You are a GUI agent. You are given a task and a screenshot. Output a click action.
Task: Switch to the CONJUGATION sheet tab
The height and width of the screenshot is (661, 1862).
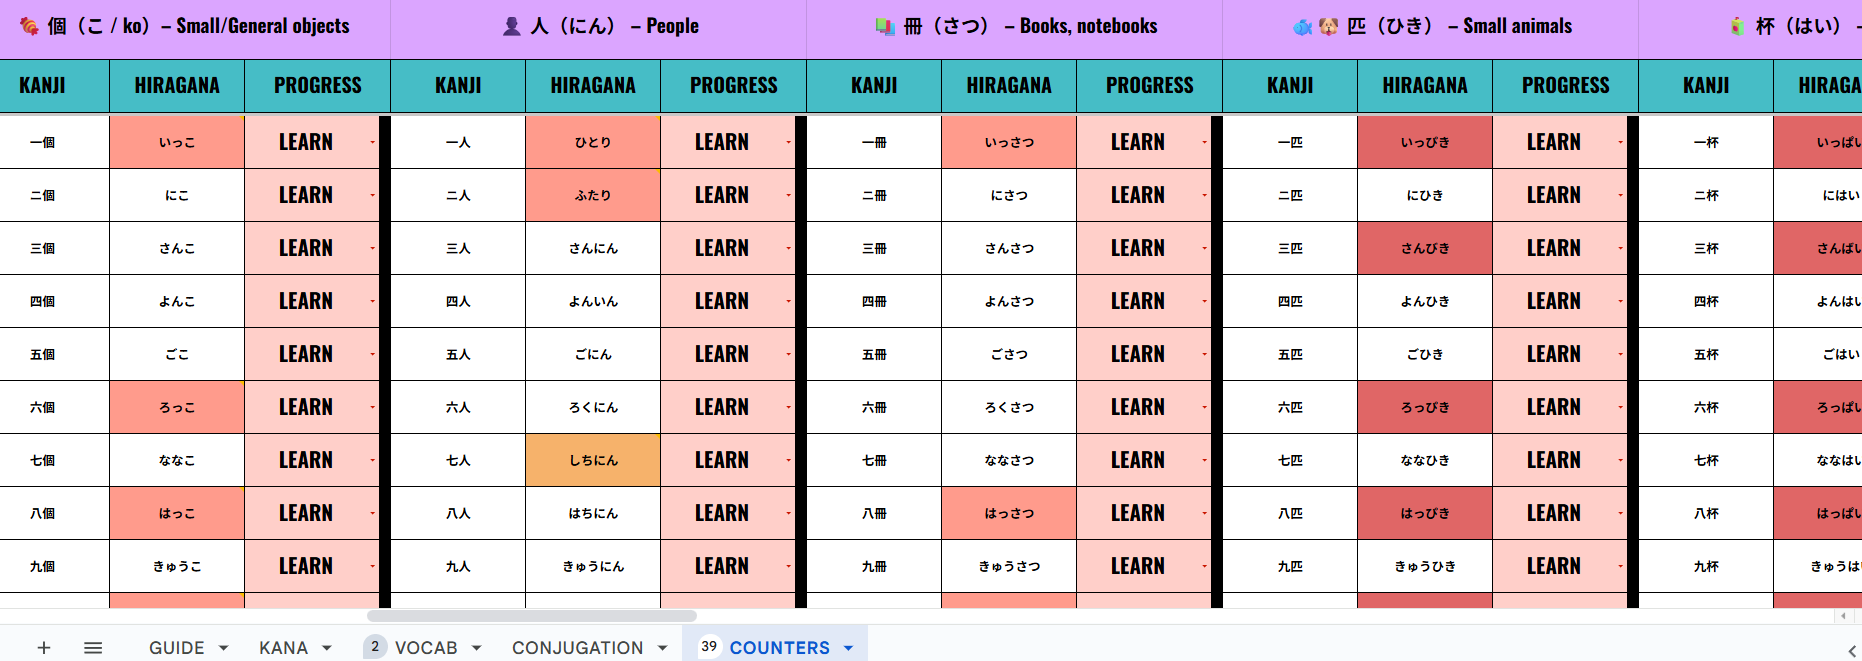pyautogui.click(x=577, y=648)
